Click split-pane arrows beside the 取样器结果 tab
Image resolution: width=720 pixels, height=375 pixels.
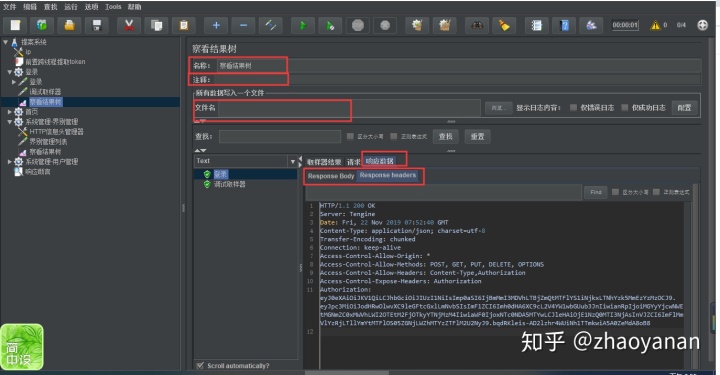point(300,161)
